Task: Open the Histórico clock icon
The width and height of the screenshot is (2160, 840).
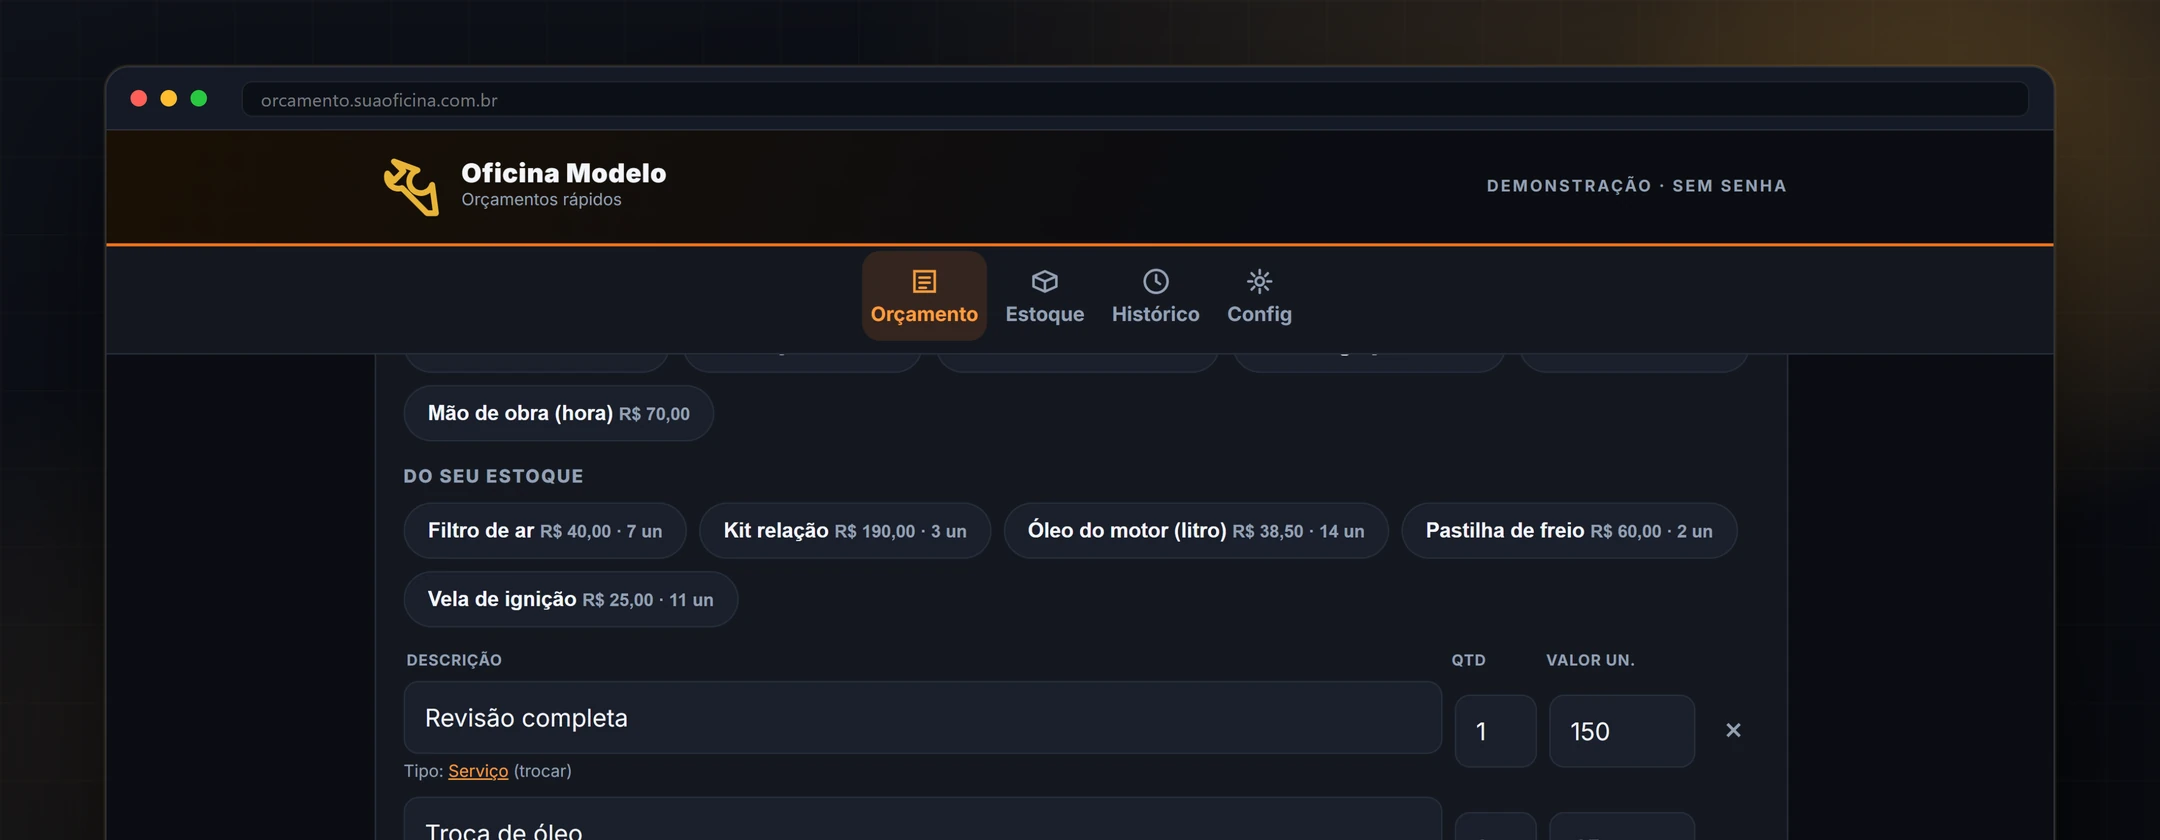Action: coord(1155,282)
